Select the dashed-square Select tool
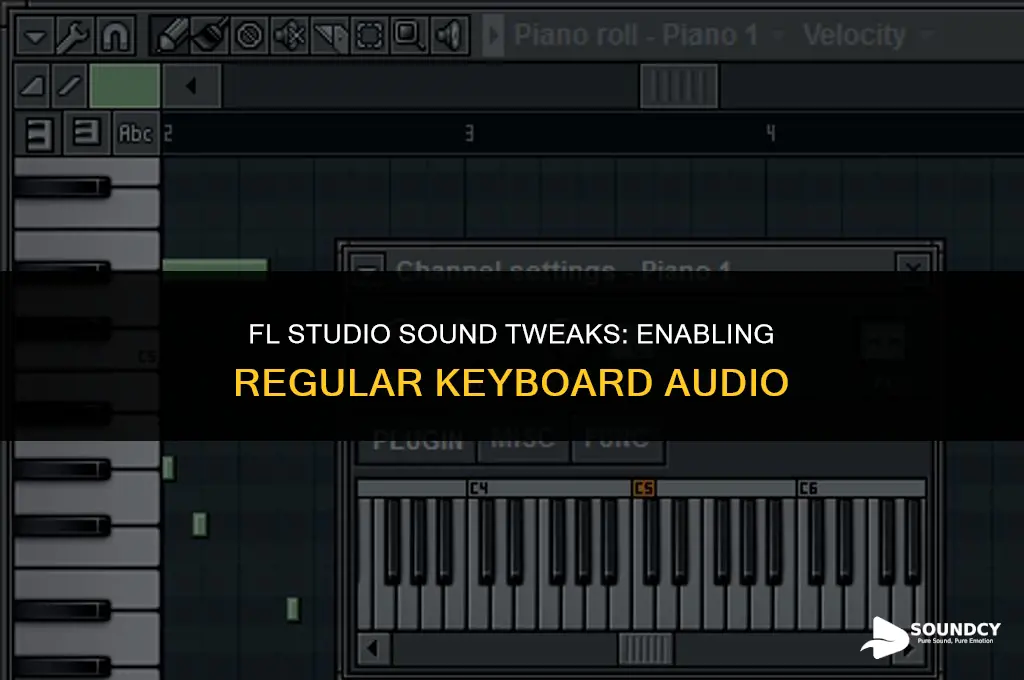 pos(370,35)
